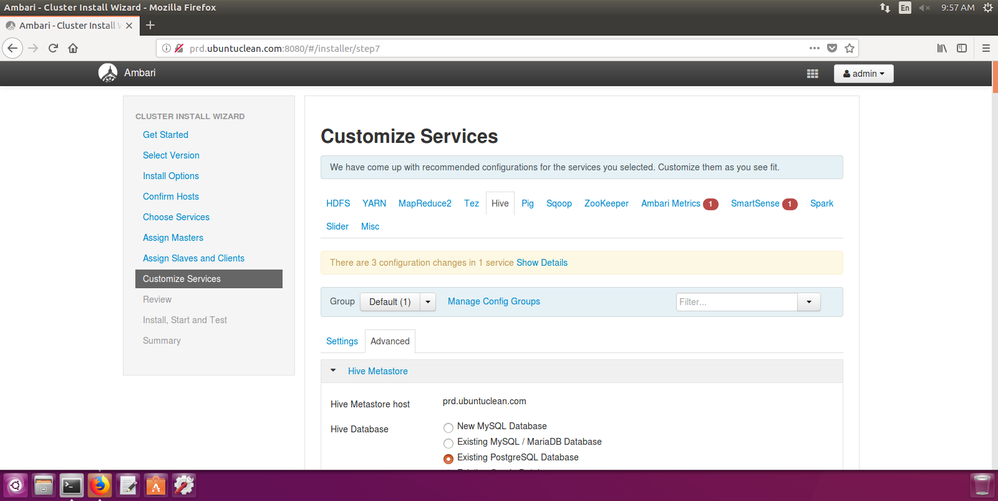
Task: Select the Hive service tab
Action: point(500,203)
